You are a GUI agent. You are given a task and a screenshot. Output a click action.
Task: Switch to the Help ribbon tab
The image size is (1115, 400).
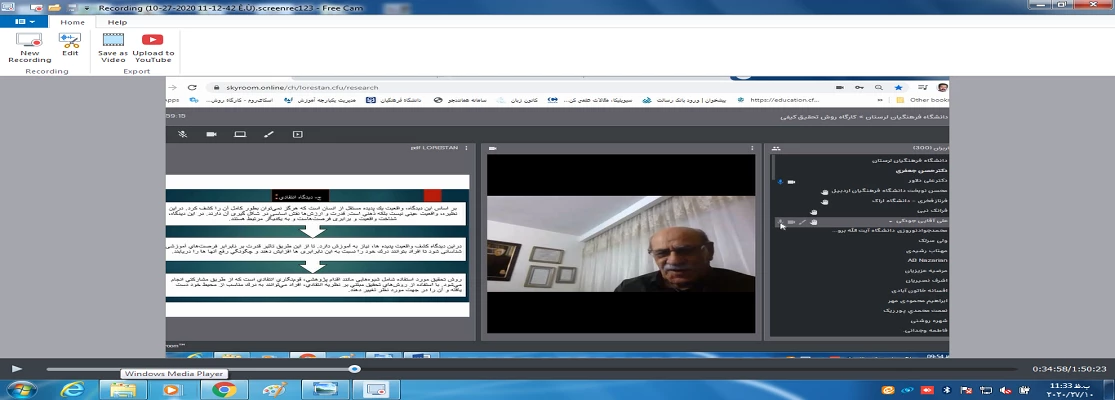(117, 21)
